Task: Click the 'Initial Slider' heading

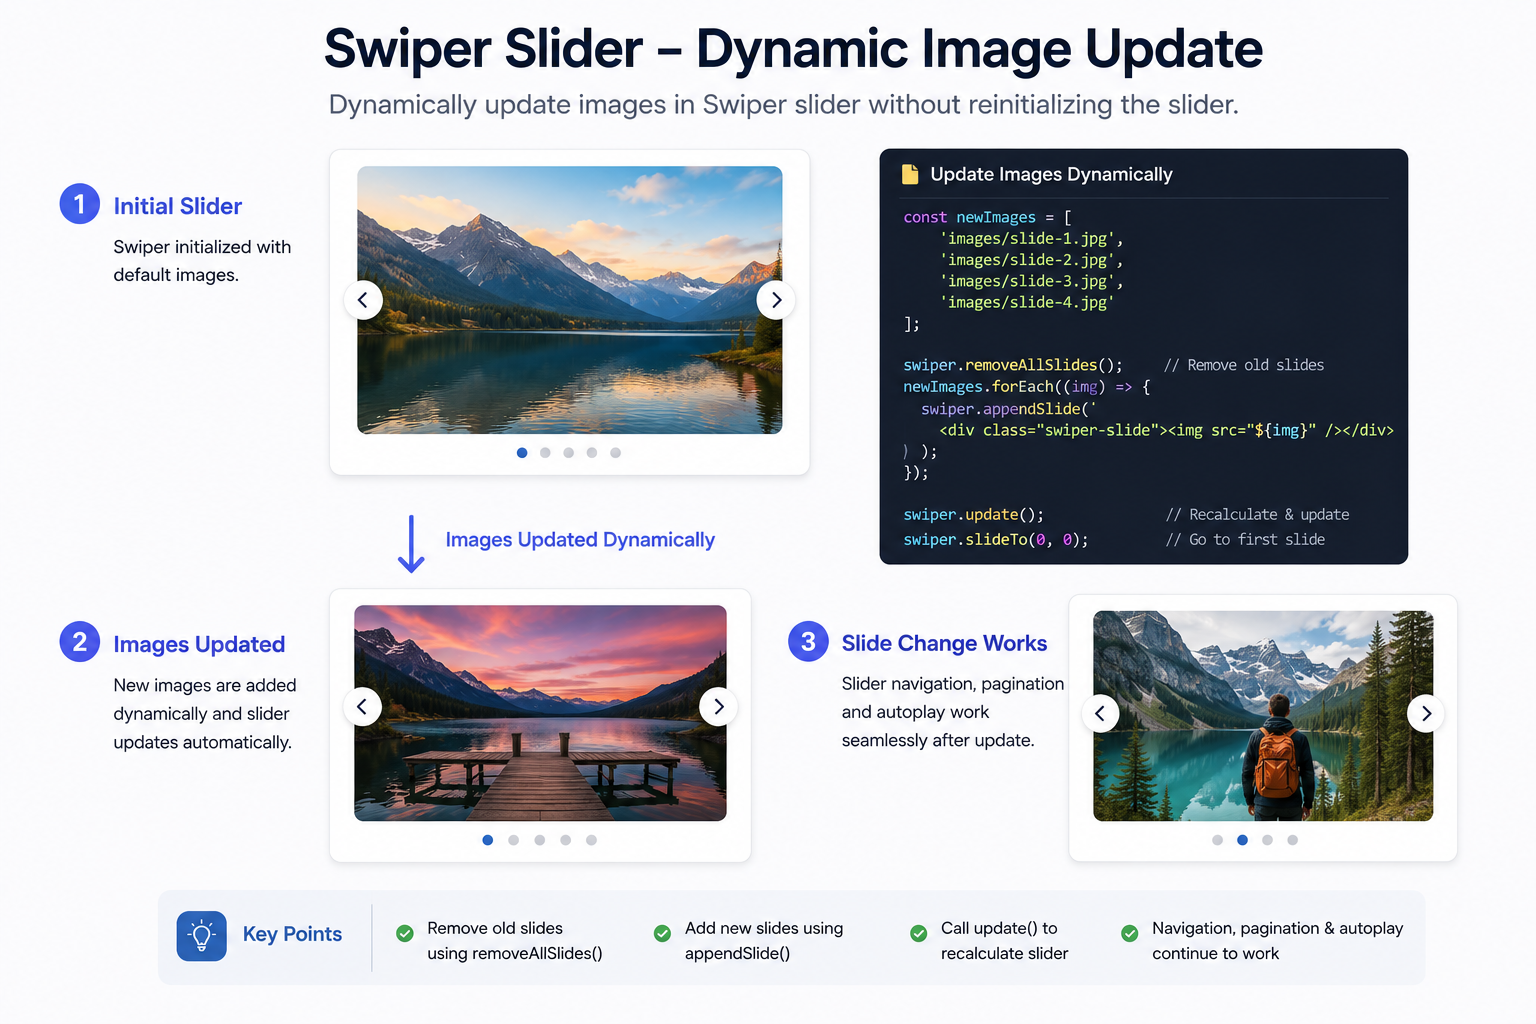Action: 178,206
